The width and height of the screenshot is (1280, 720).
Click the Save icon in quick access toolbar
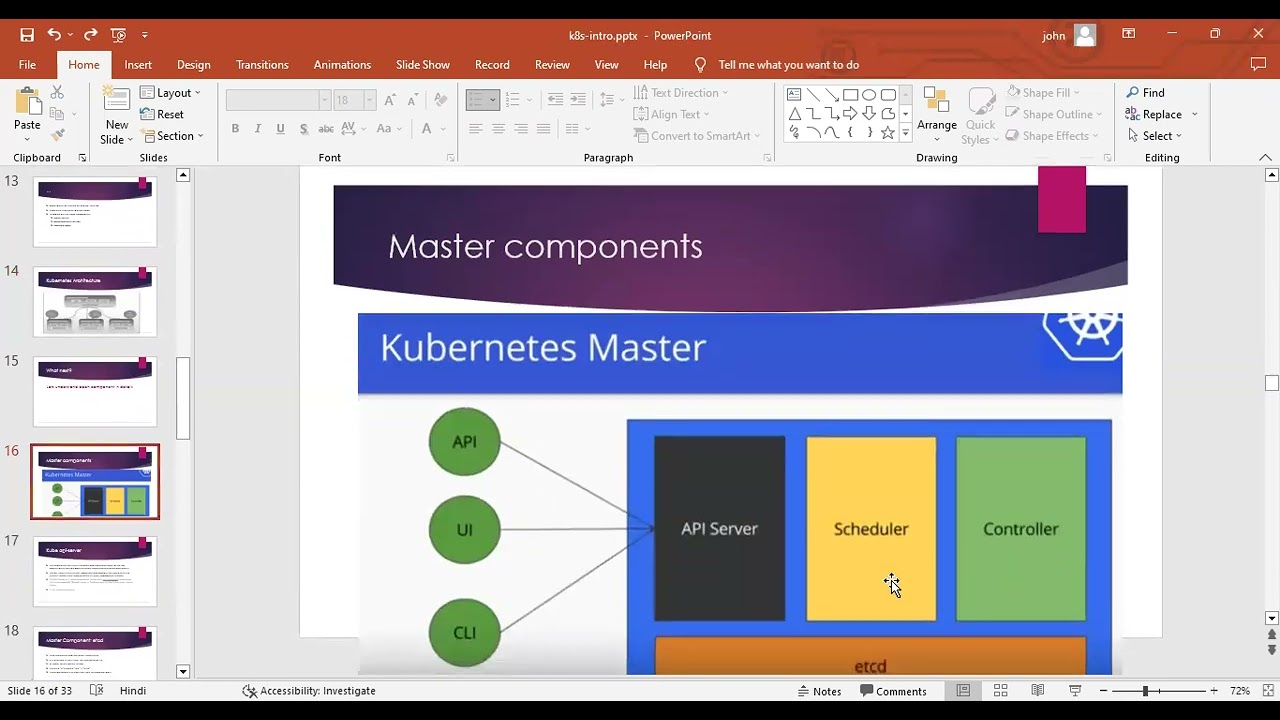click(27, 35)
